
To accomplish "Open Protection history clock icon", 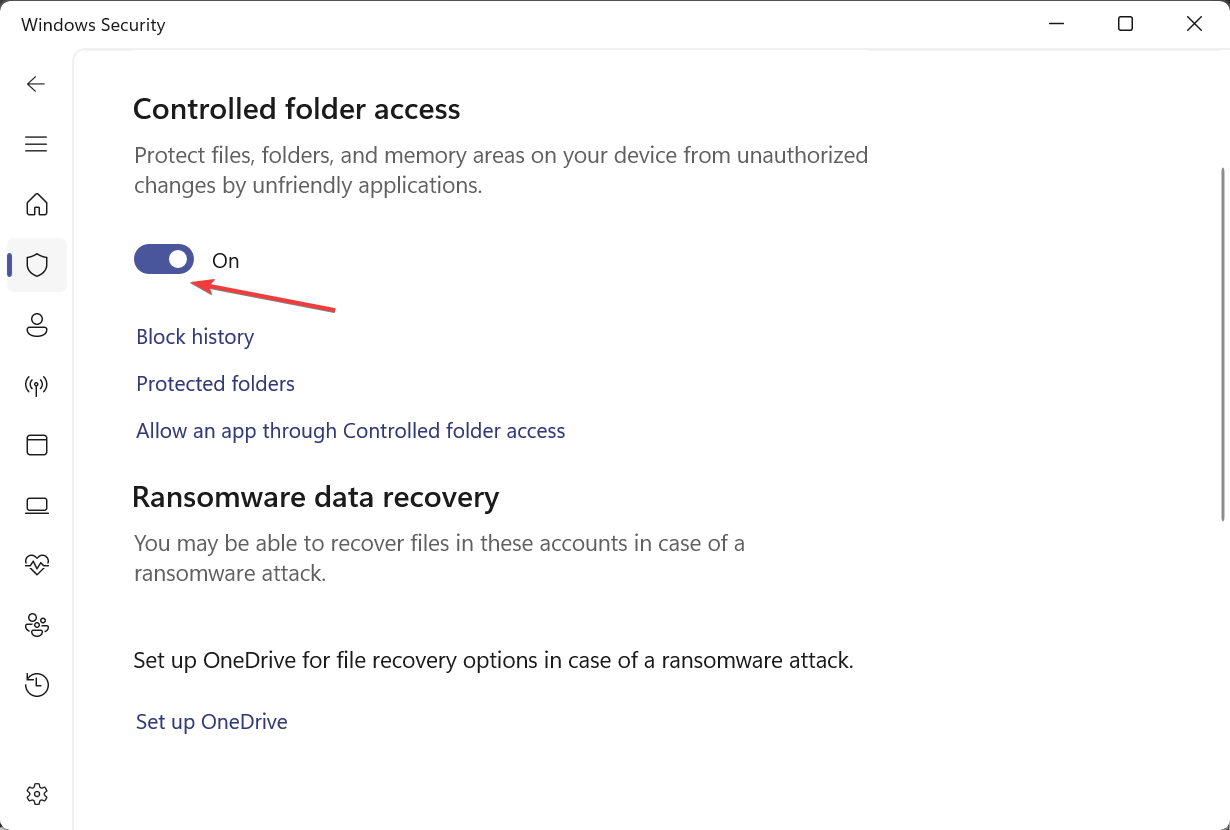I will (x=37, y=685).
